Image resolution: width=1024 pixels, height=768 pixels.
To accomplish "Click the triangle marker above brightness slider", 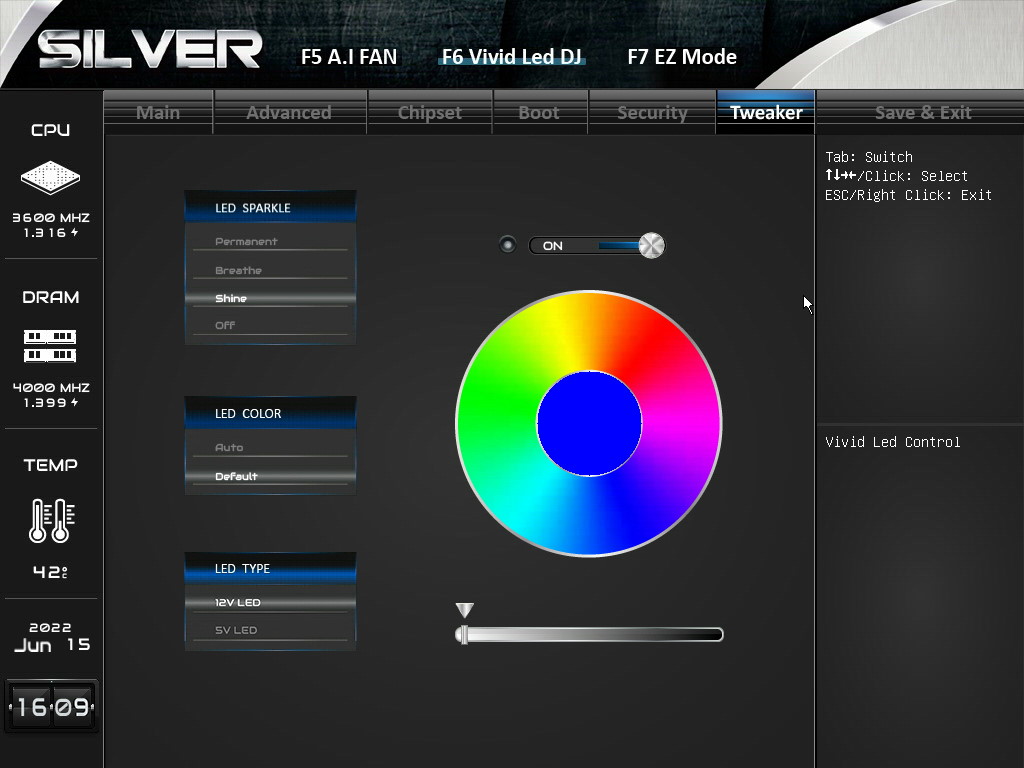I will tap(464, 610).
